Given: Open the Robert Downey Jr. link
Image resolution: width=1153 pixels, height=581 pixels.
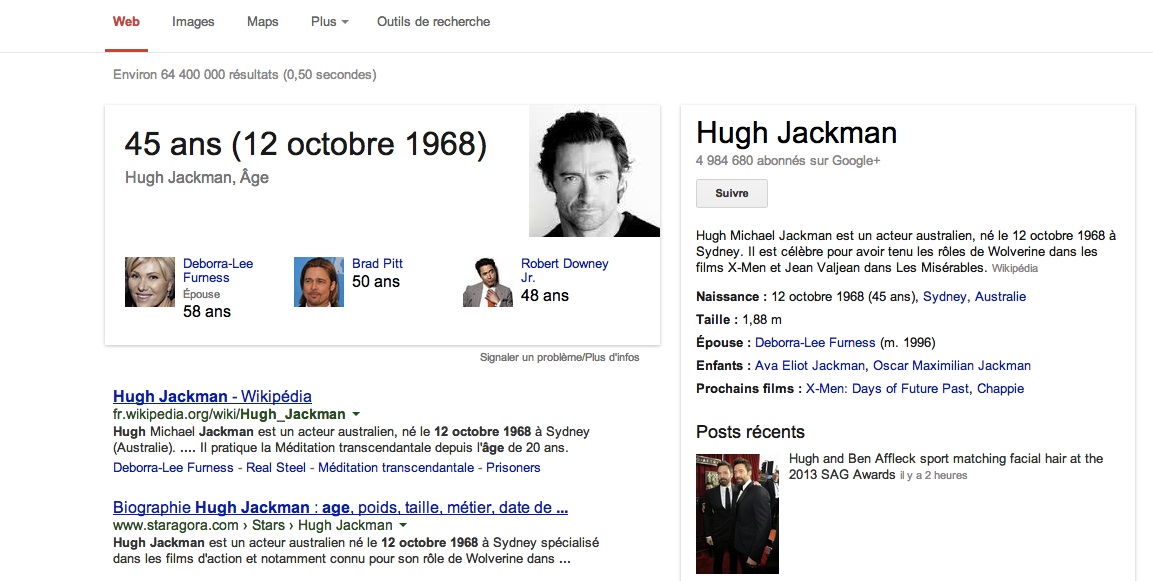Looking at the screenshot, I should [x=564, y=270].
